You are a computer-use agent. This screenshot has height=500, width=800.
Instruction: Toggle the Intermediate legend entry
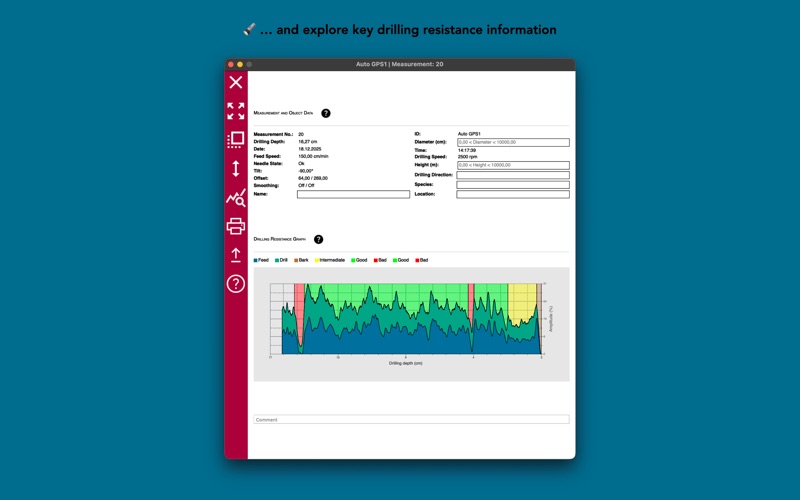(x=330, y=260)
